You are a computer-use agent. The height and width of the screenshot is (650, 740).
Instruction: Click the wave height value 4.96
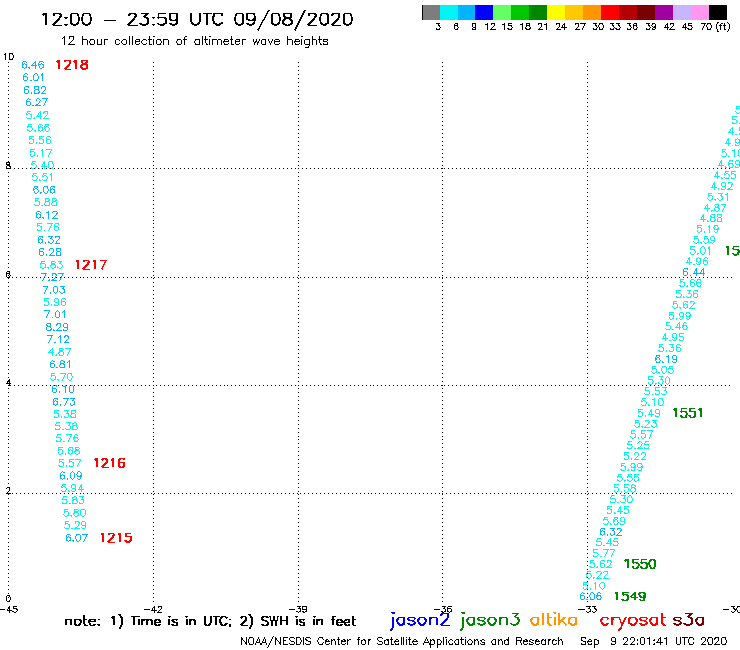[x=697, y=261]
